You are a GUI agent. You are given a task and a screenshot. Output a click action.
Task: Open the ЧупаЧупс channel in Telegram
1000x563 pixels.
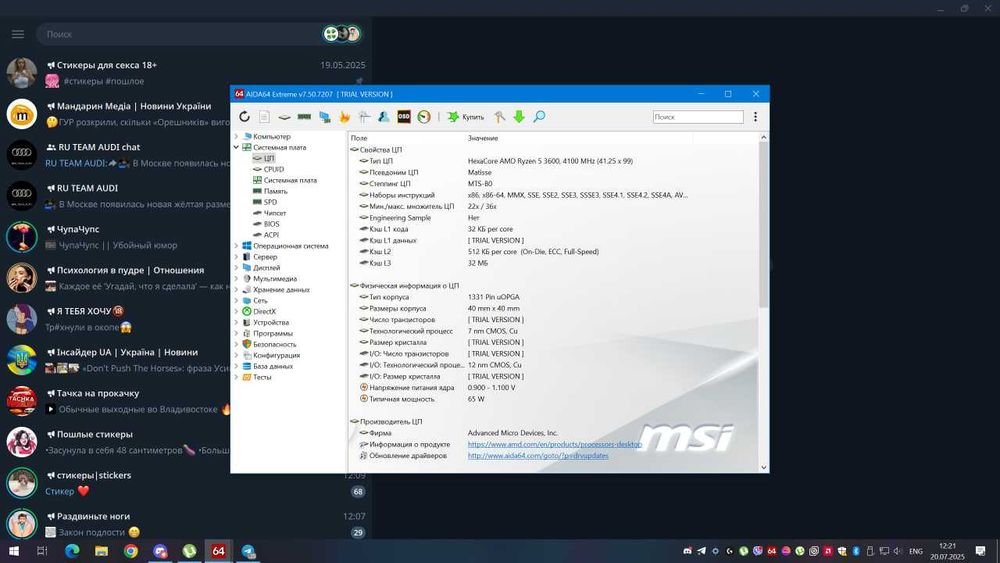tap(116, 237)
